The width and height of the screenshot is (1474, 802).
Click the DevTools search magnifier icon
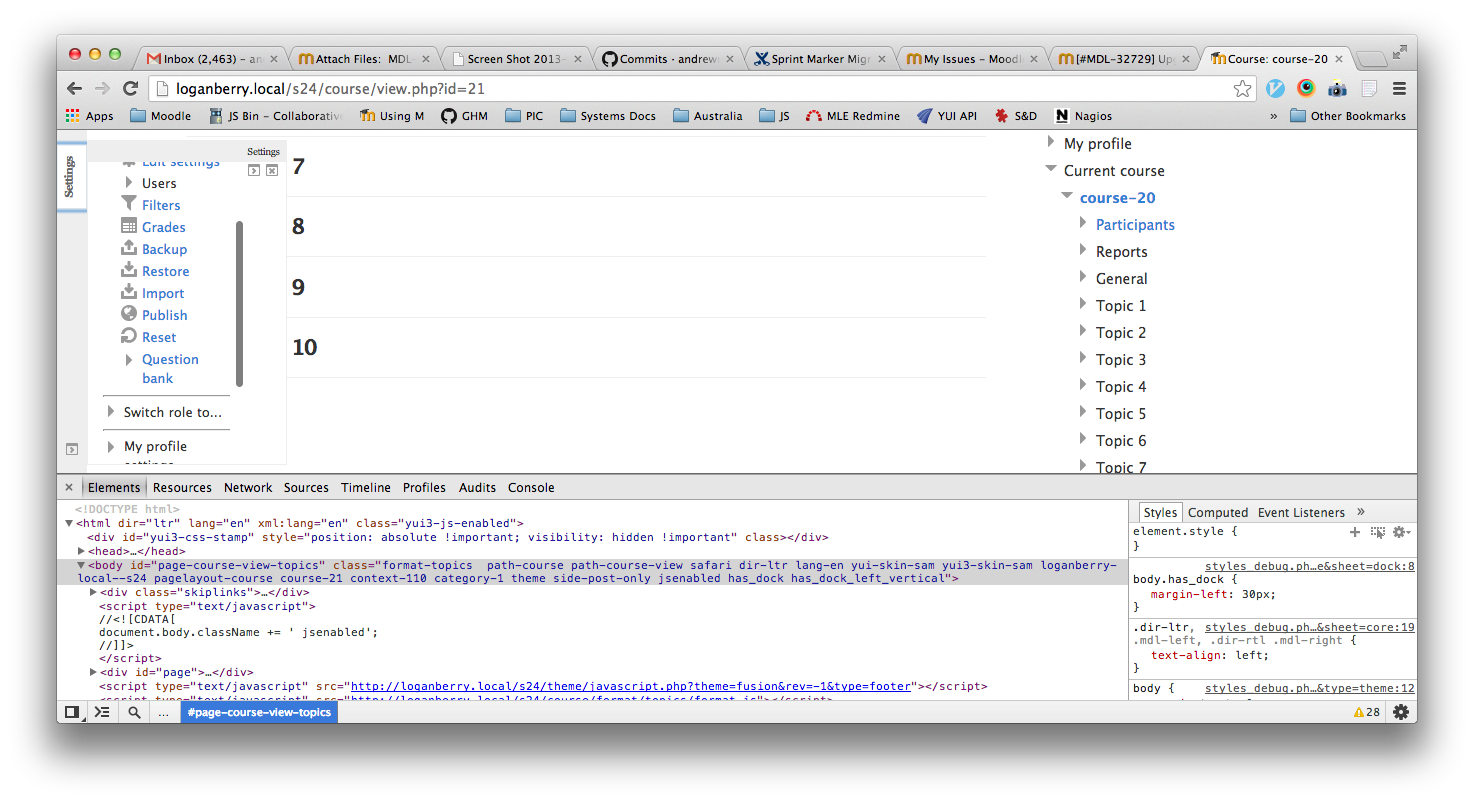pos(134,712)
